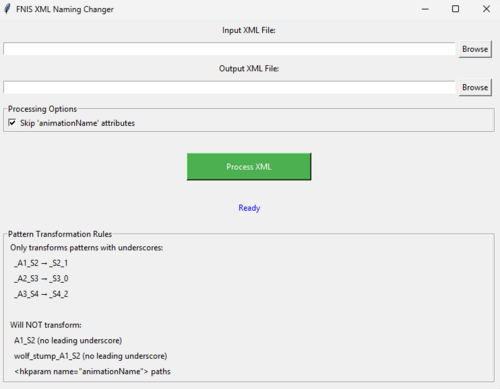Browse for the output XML file
The width and height of the screenshot is (500, 389).
coord(475,88)
